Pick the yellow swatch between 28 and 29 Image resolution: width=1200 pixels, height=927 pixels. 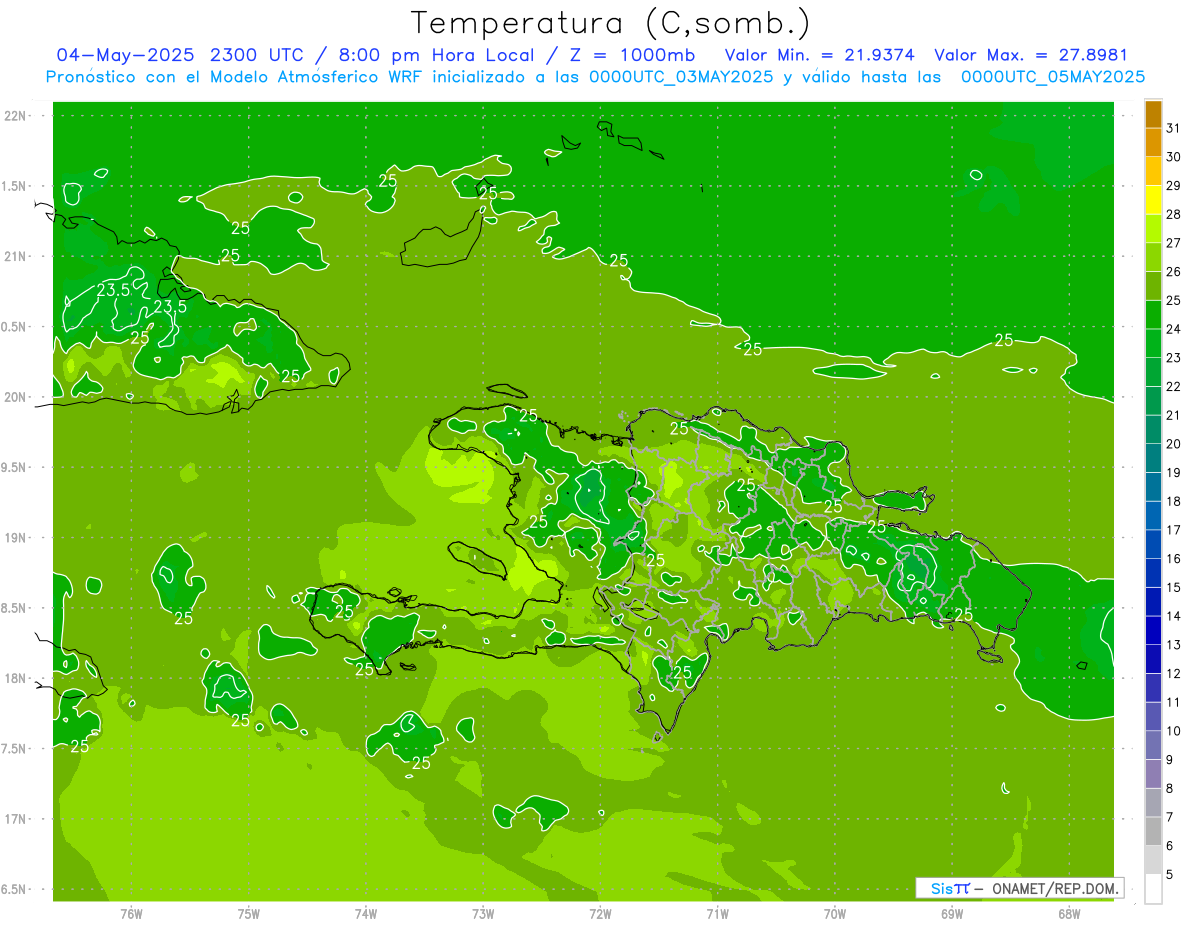(1153, 200)
